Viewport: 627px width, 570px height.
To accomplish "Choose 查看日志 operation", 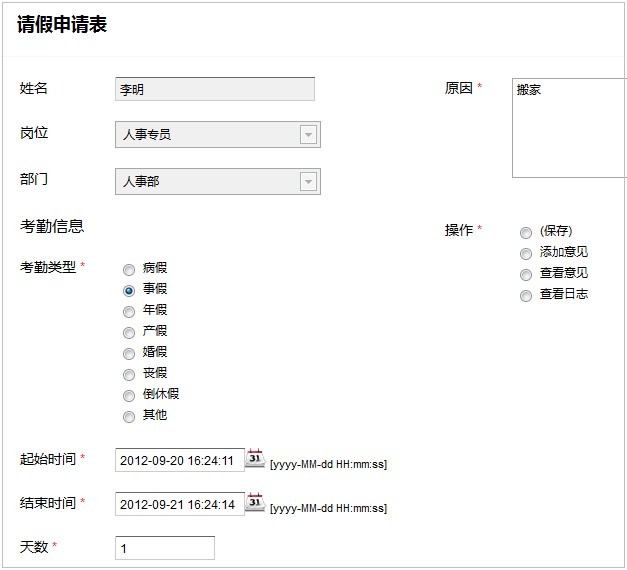I will [x=526, y=295].
